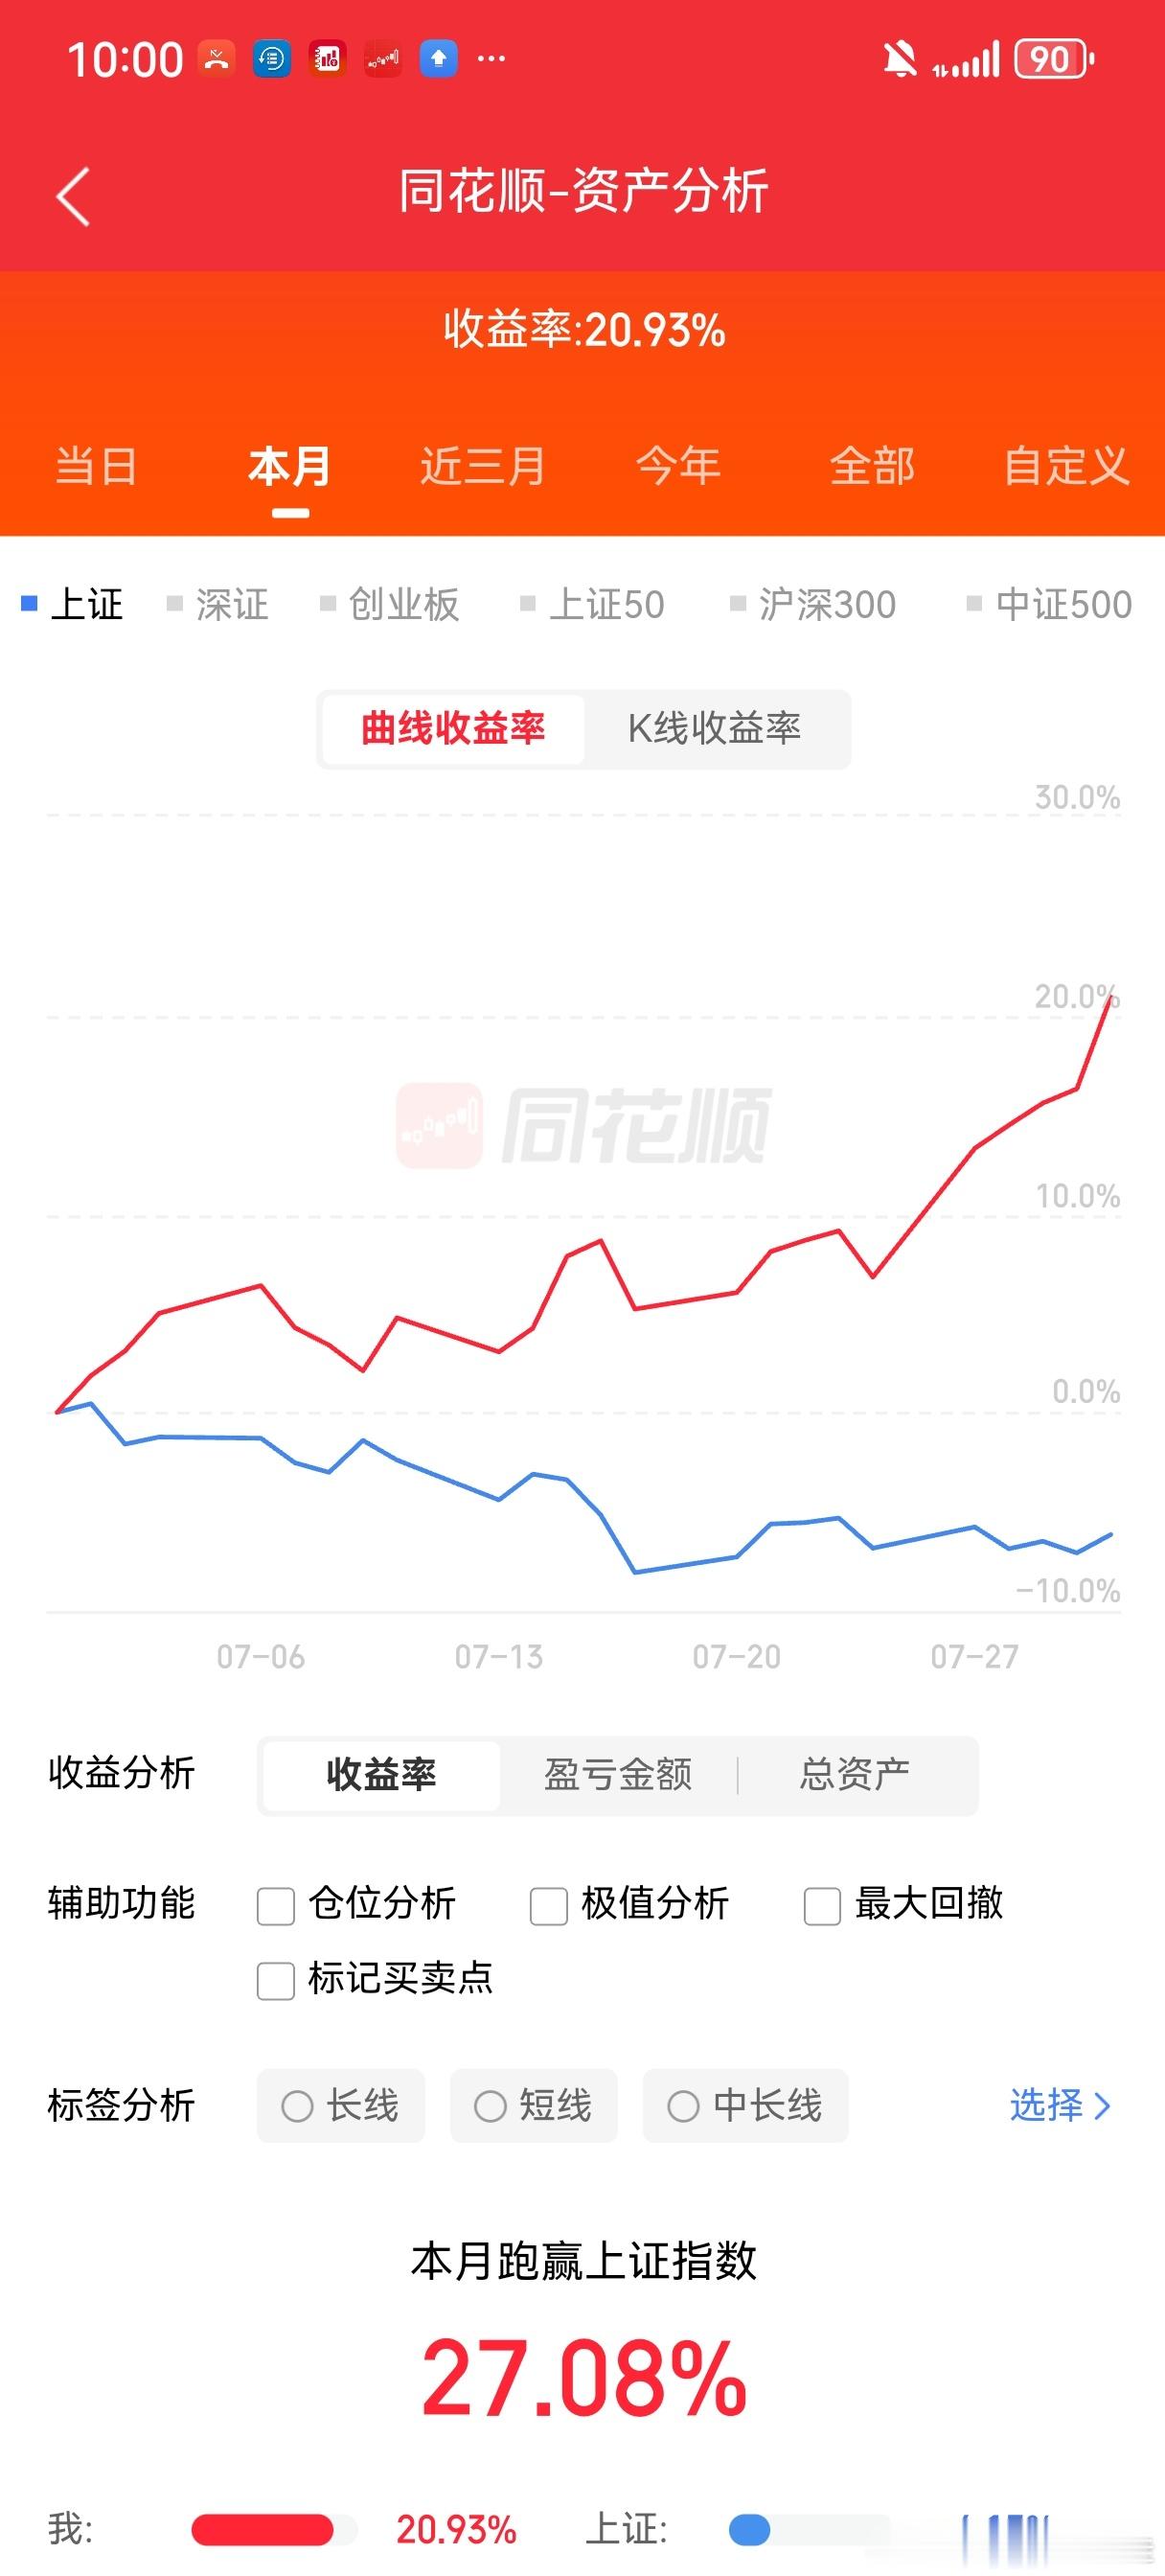
Task: Enable the 仓位分析 checkbox
Action: coord(275,1905)
